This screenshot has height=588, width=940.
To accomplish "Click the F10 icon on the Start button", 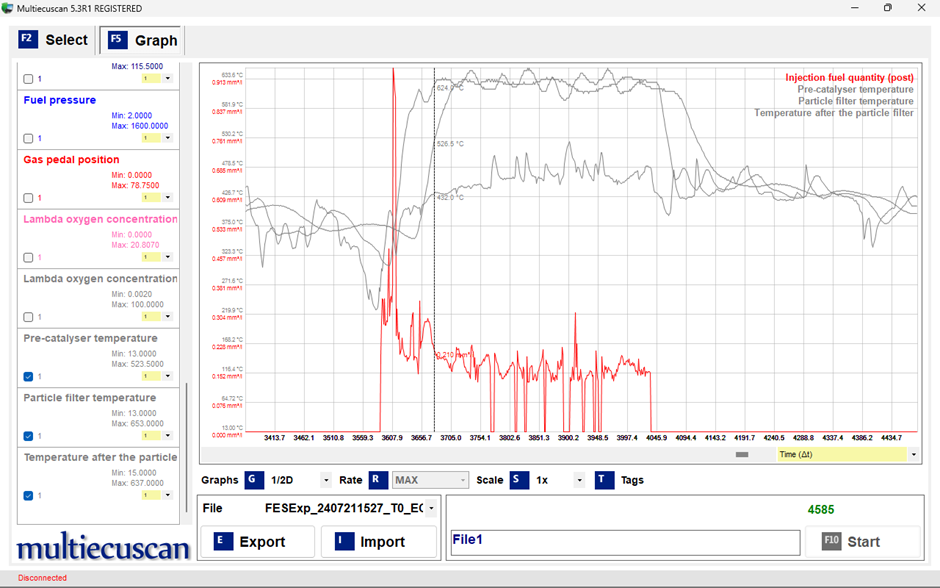I will (x=832, y=541).
